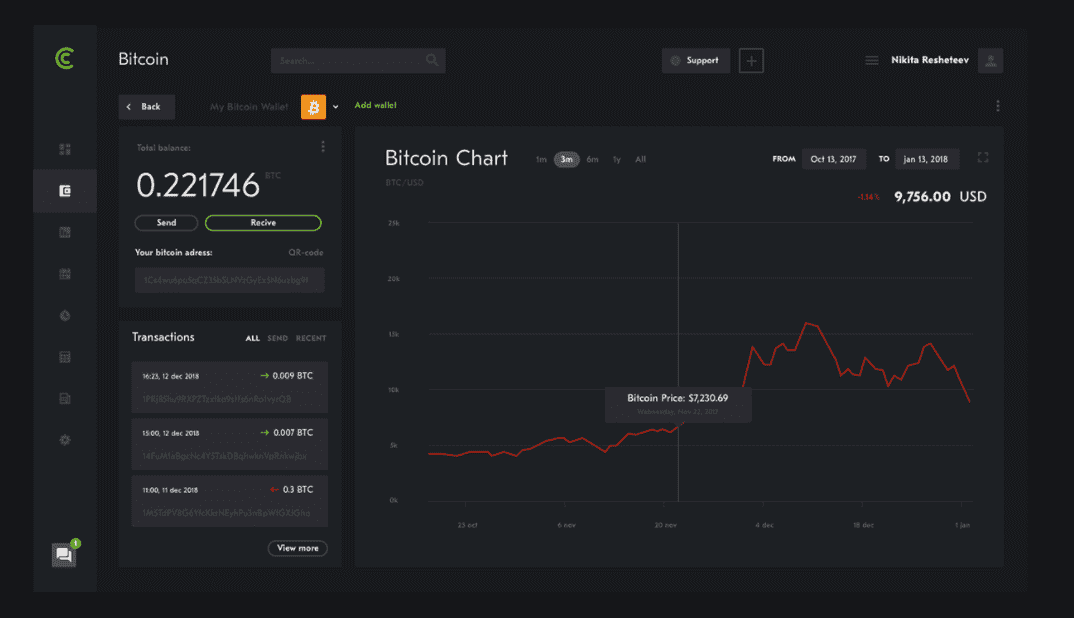The width and height of the screenshot is (1074, 618).
Task: Open the TO date jan 13, 2018 picker
Action: tap(926, 159)
